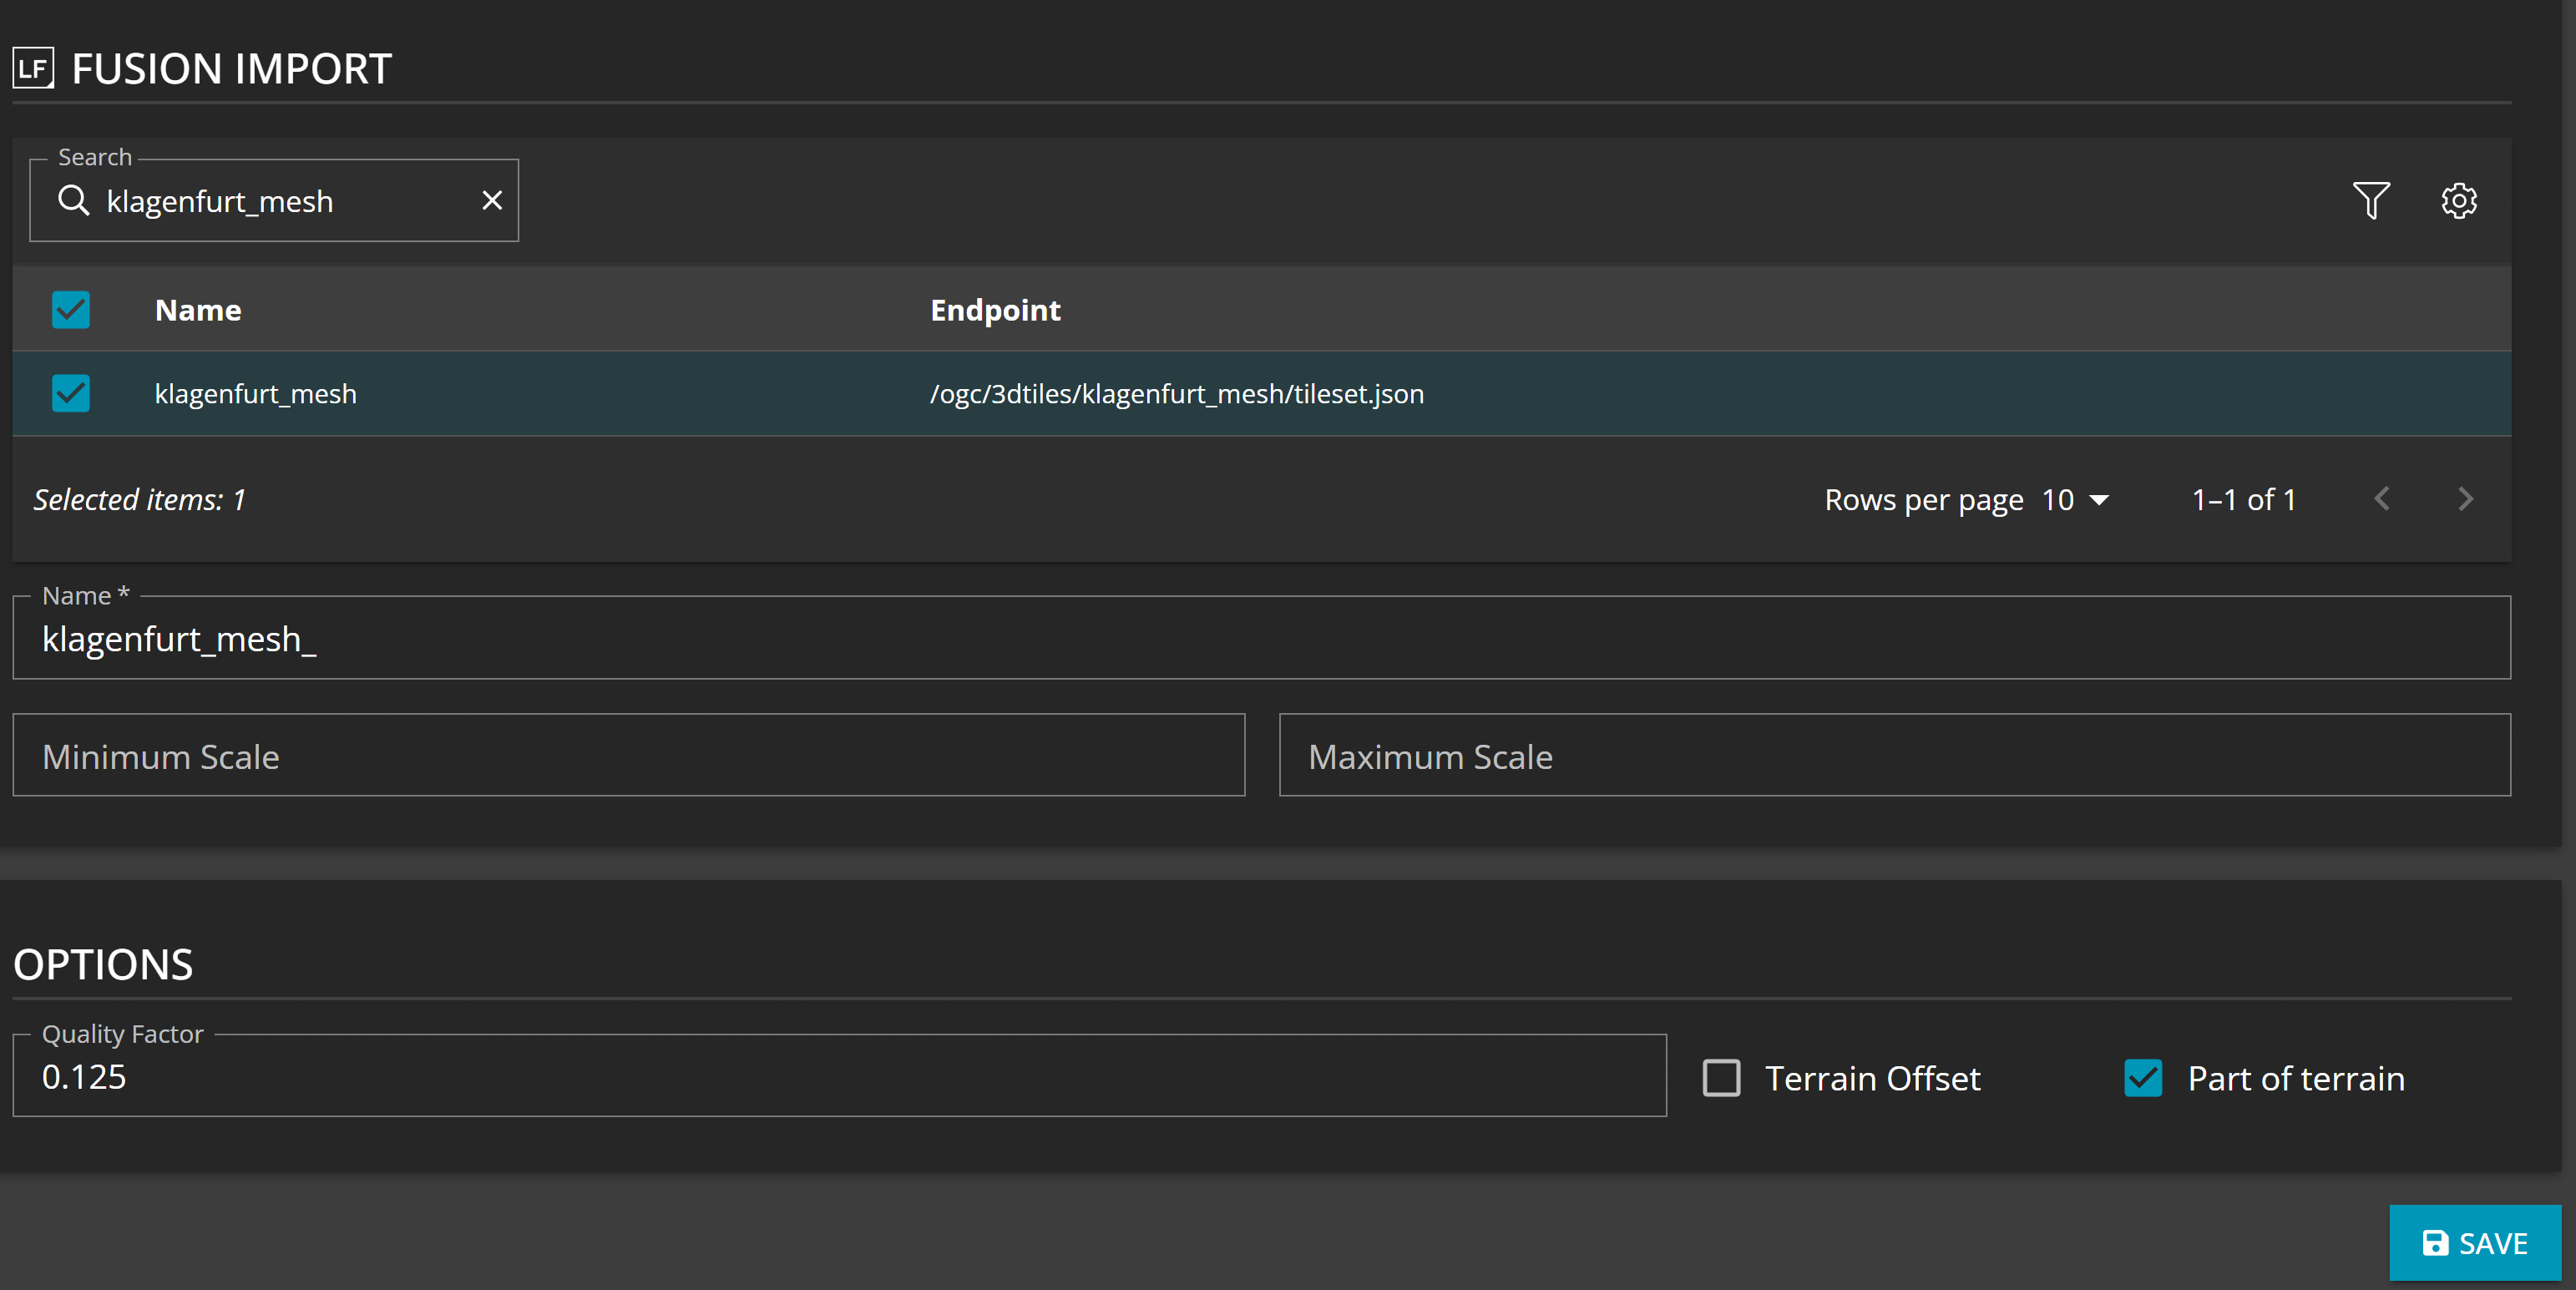The image size is (2576, 1290).
Task: Click the LF Fusion Import logo icon
Action: point(33,69)
